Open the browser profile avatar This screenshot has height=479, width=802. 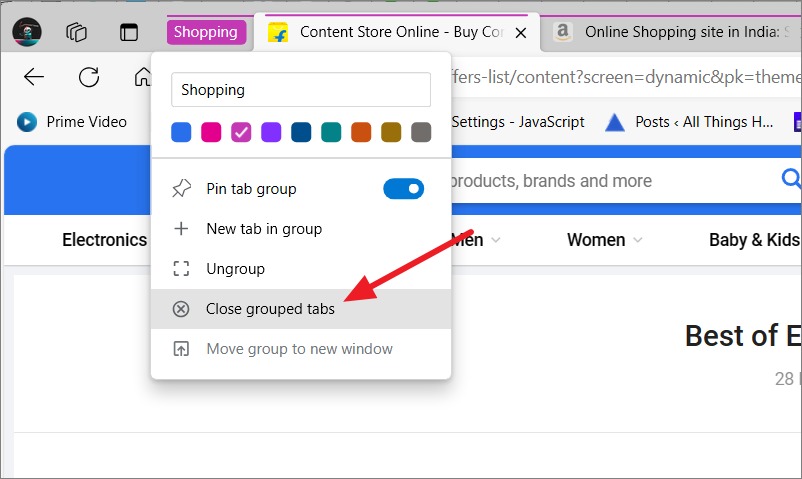(27, 32)
